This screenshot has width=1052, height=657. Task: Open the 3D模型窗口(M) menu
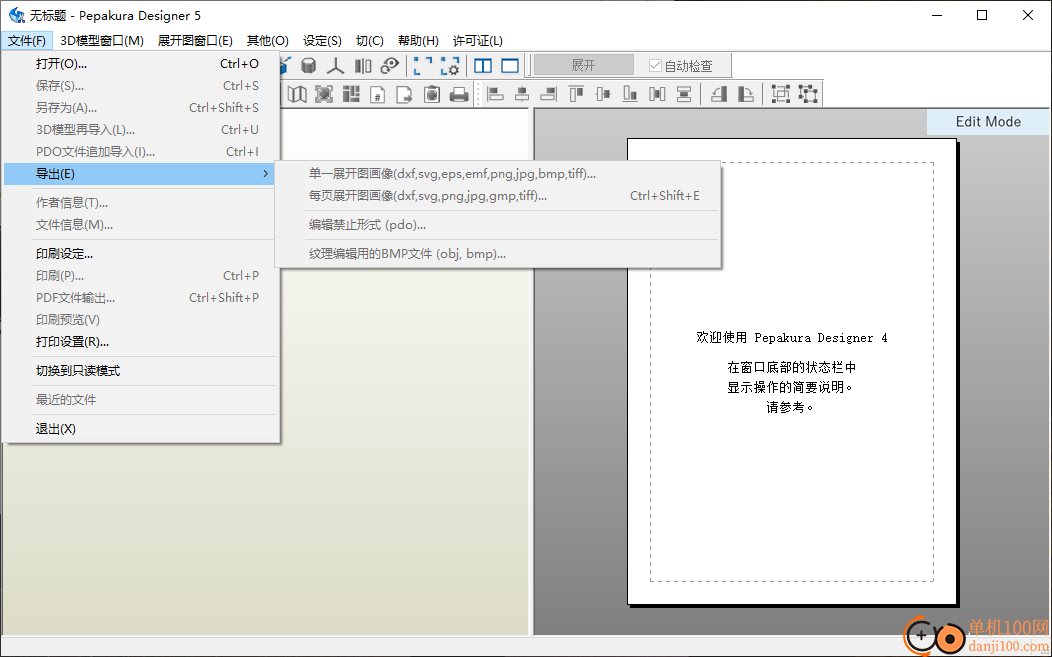pos(102,40)
